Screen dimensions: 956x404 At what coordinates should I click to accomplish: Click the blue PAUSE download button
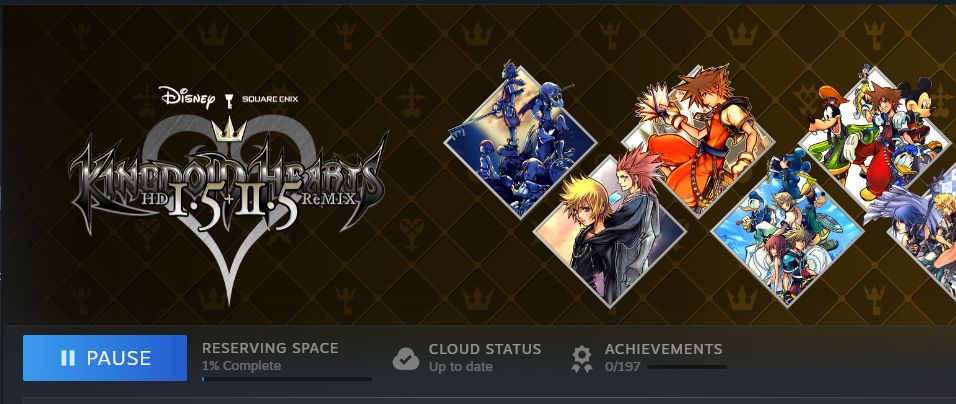tap(105, 358)
